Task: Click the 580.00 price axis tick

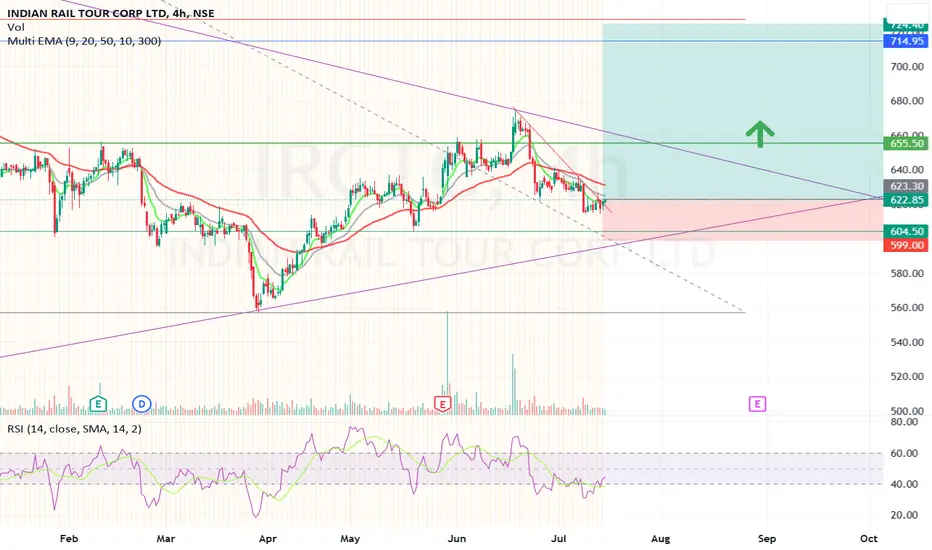Action: click(907, 274)
